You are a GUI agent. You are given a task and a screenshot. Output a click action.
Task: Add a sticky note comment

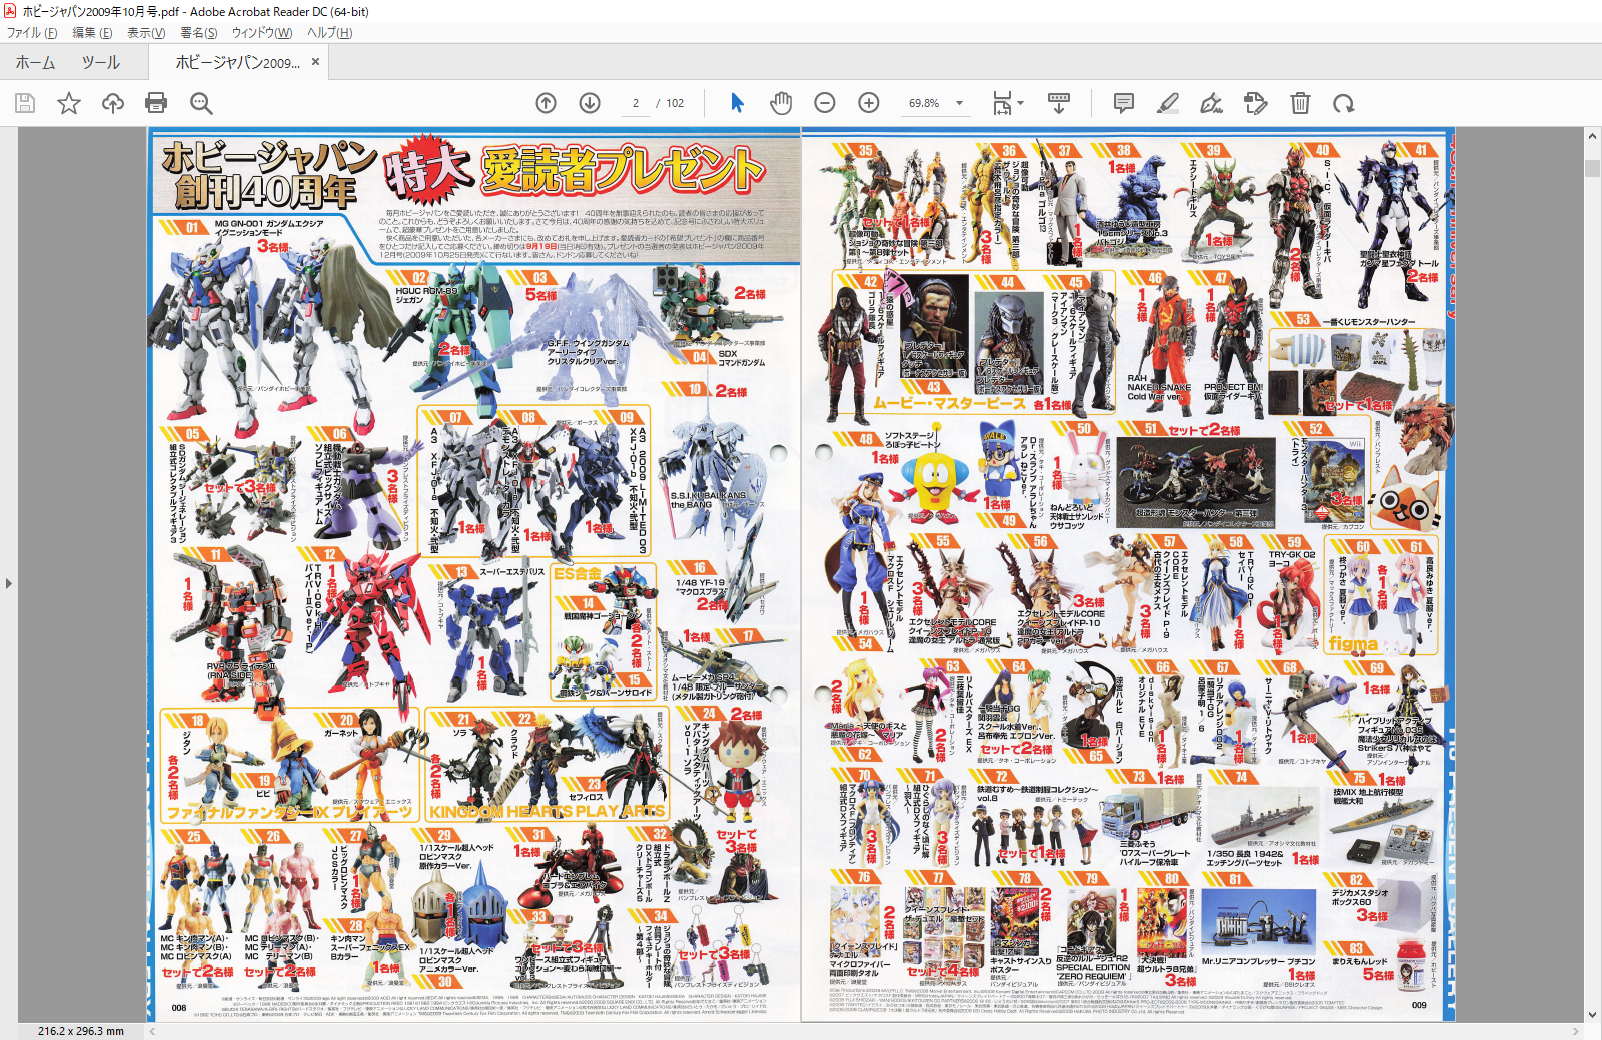point(1124,103)
